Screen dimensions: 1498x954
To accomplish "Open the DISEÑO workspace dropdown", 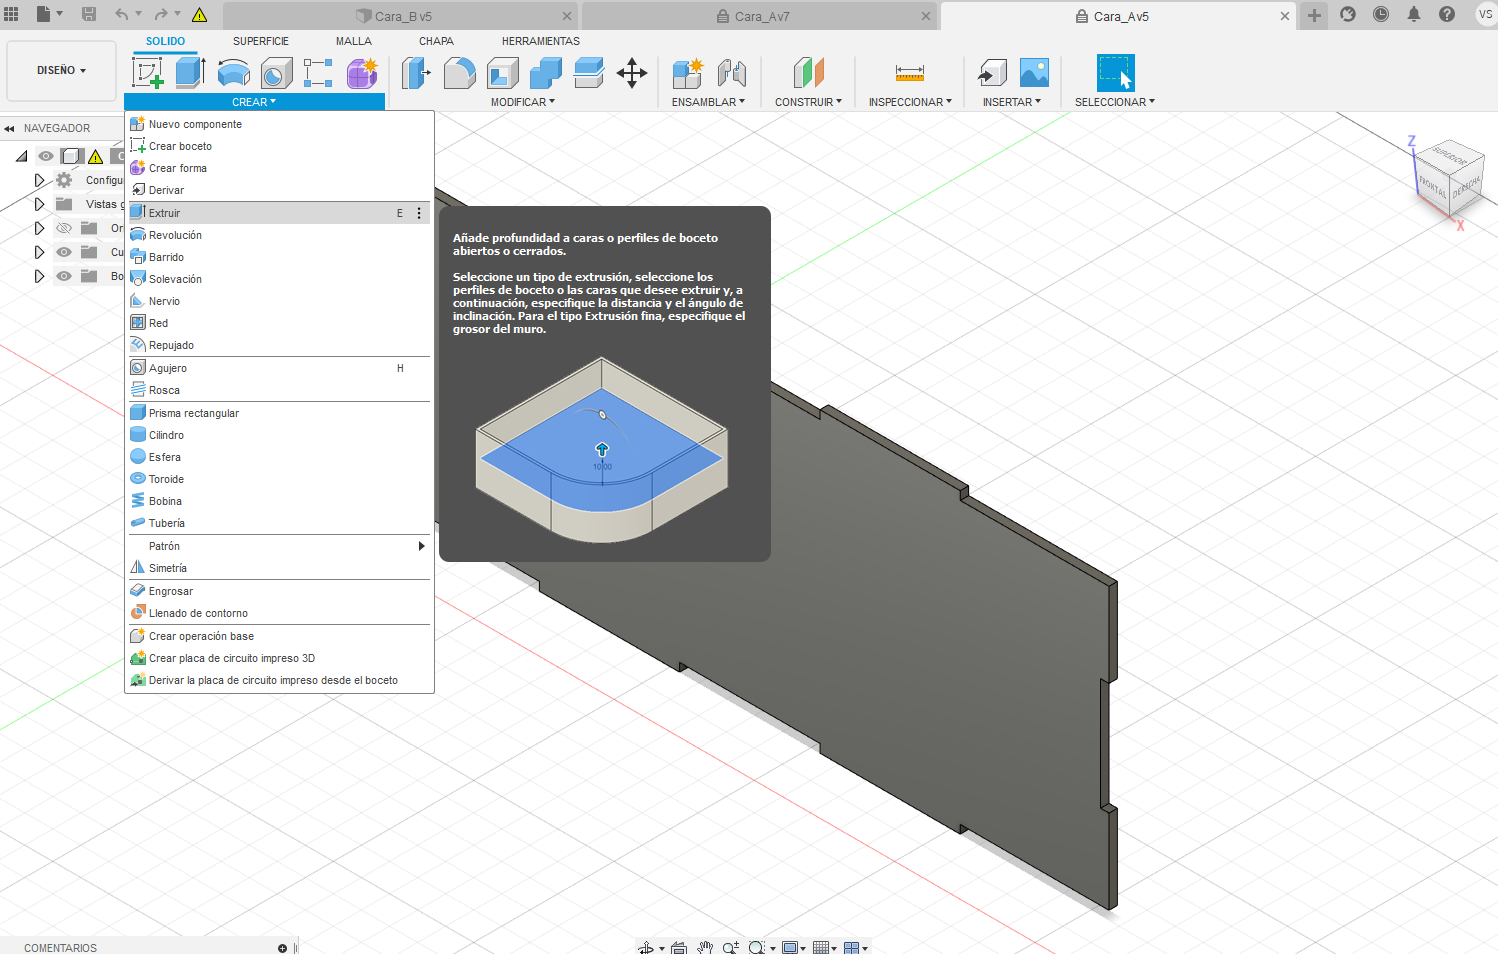I will click(x=61, y=71).
